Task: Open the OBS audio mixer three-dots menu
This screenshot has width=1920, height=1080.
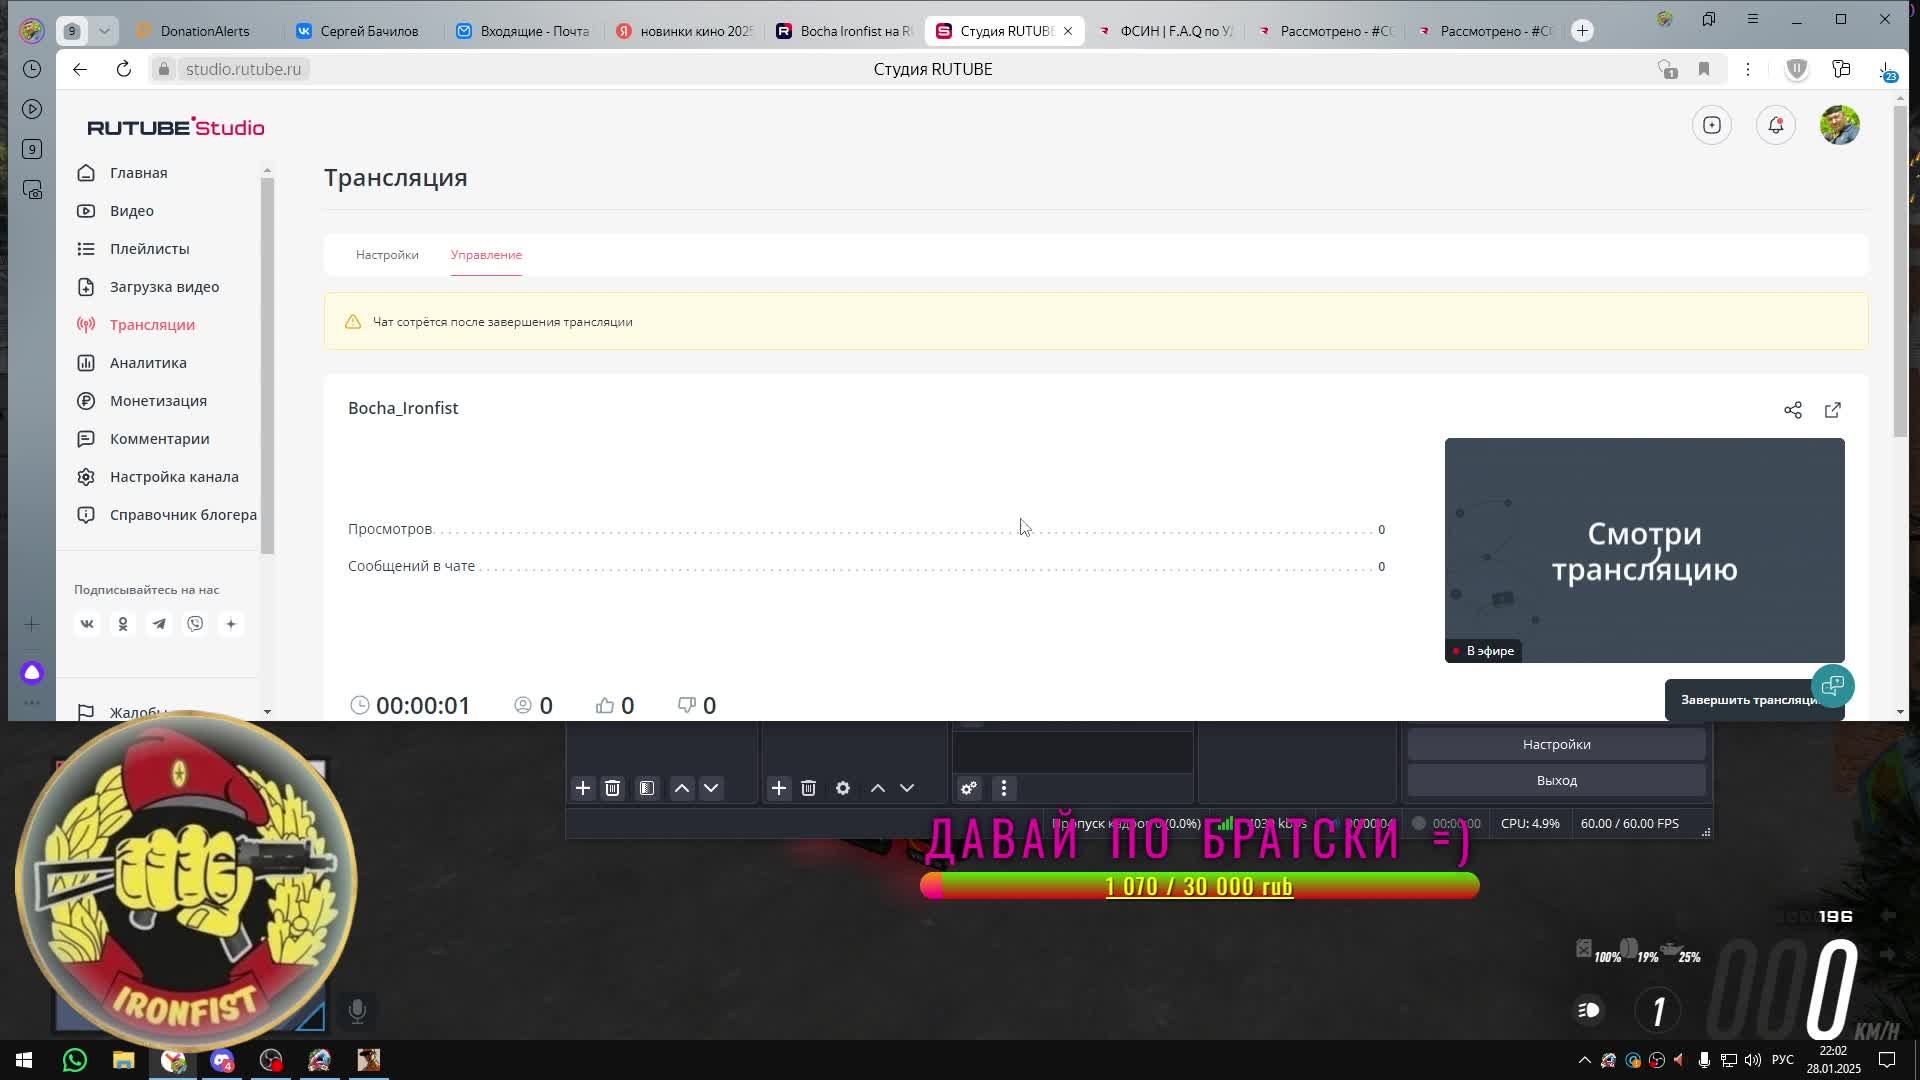Action: pyautogui.click(x=1003, y=788)
